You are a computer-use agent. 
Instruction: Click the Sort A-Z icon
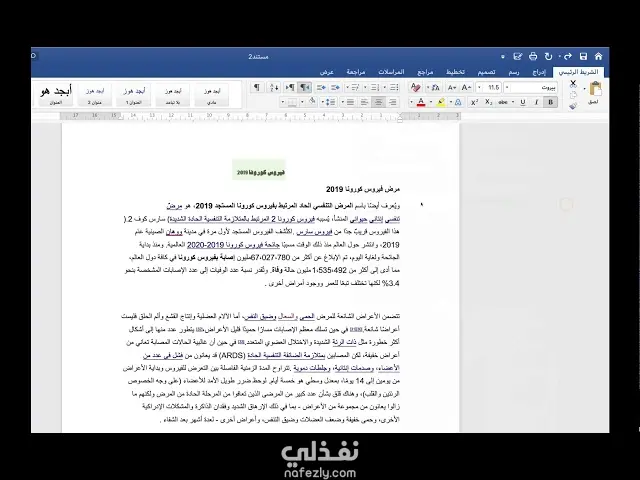point(274,87)
